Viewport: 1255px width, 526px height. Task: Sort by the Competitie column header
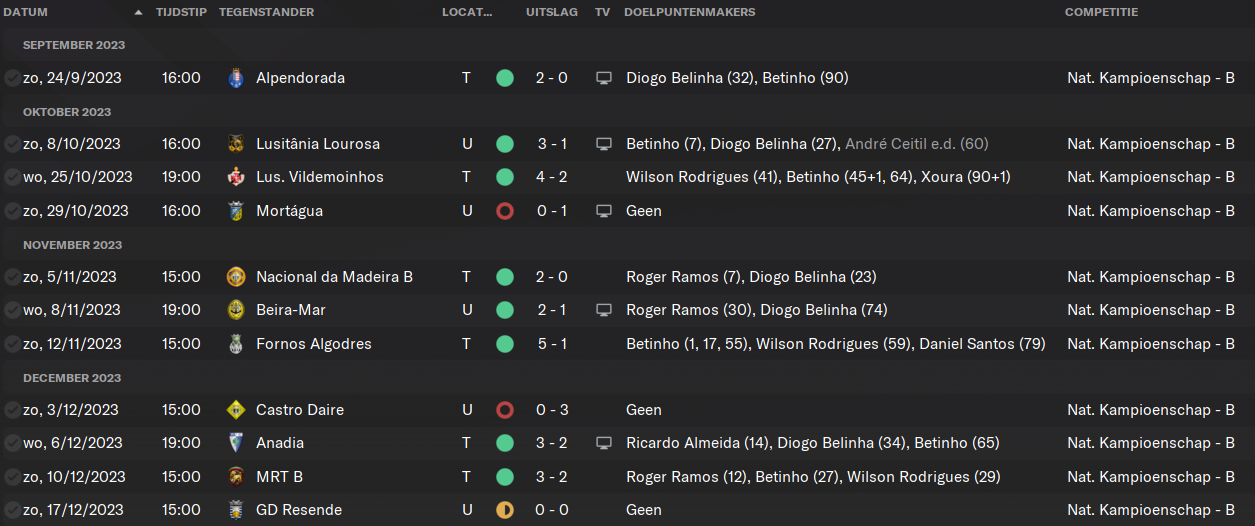pos(1101,12)
